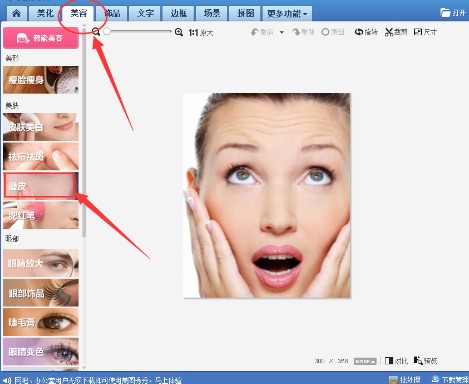Open the 皮肤美白 whitening tool
The height and width of the screenshot is (384, 469).
[x=41, y=127]
